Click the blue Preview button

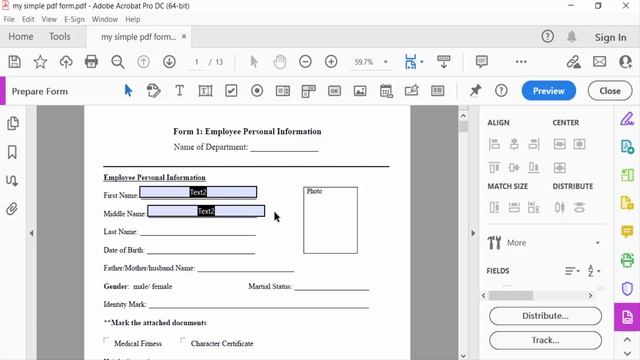tap(549, 91)
